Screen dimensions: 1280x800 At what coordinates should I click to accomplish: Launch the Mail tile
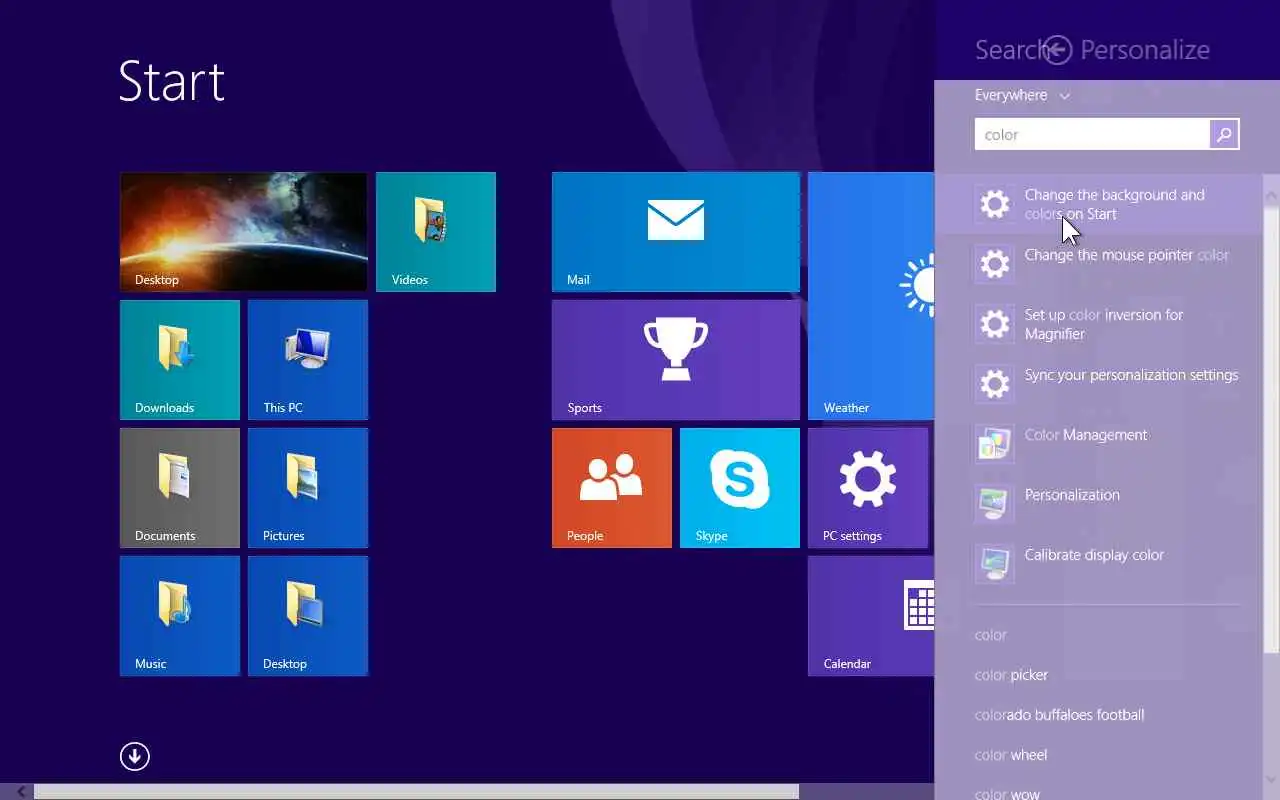[676, 232]
